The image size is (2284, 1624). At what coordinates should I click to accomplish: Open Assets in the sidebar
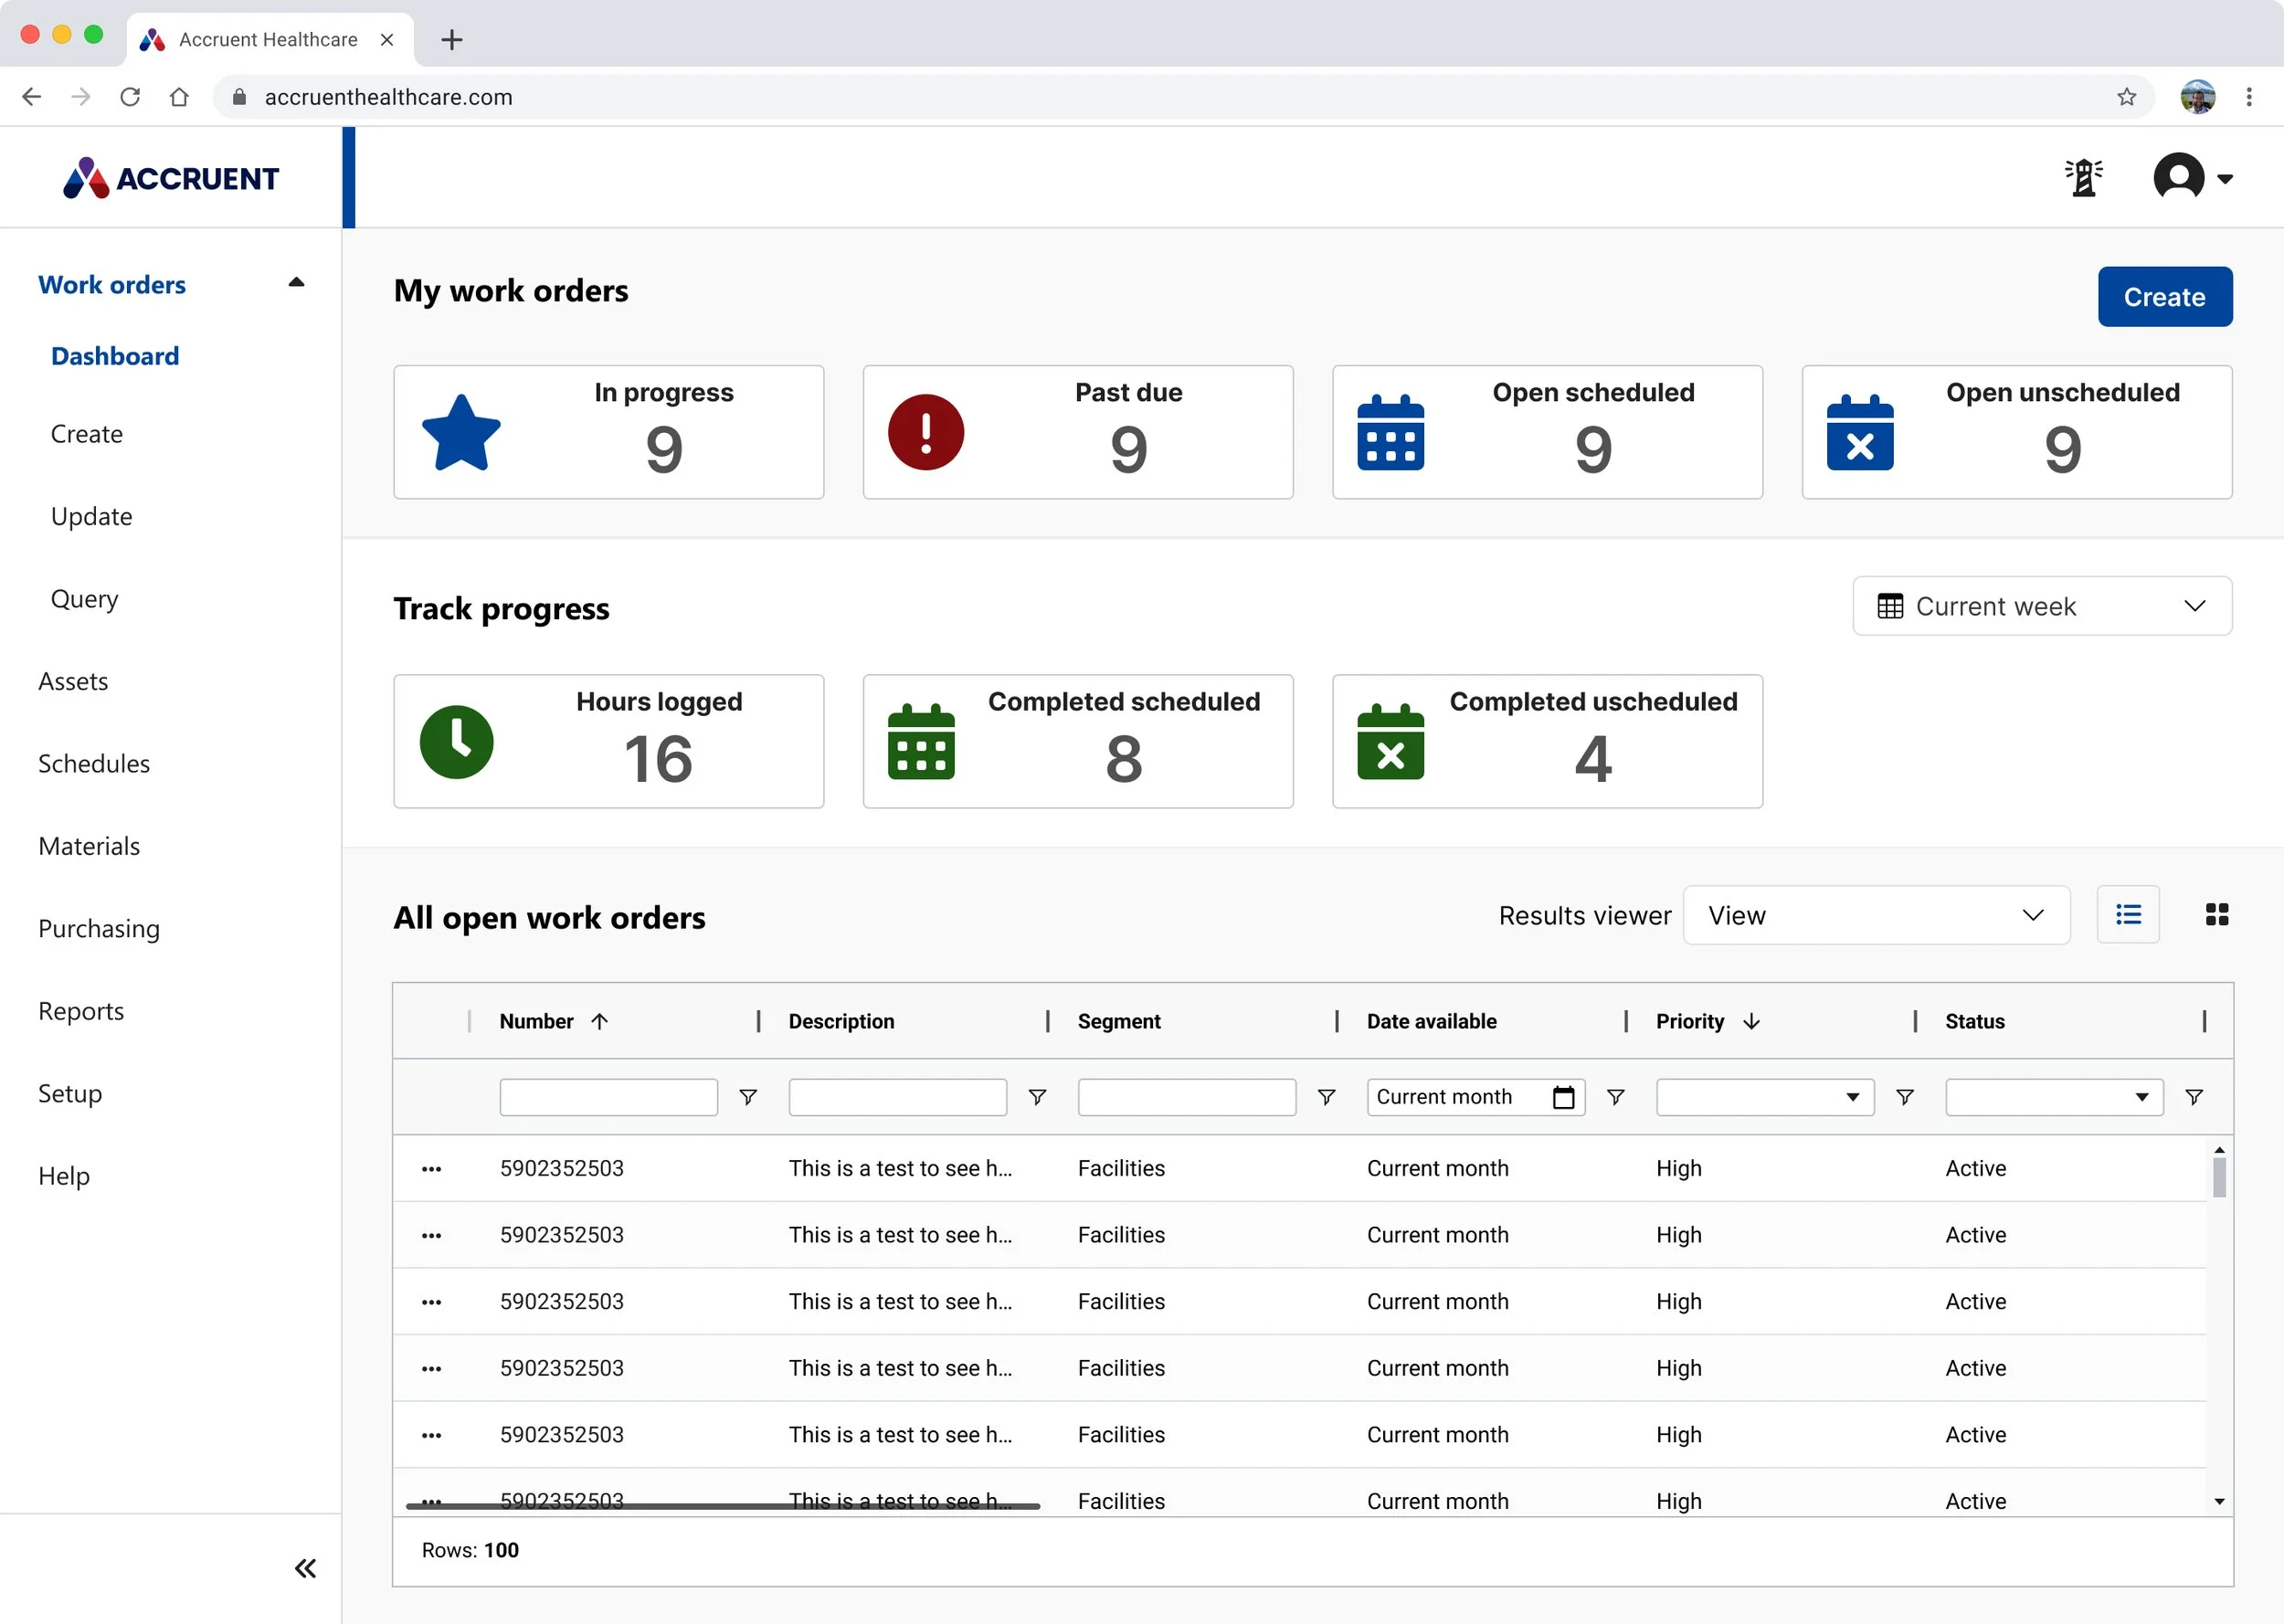point(73,681)
